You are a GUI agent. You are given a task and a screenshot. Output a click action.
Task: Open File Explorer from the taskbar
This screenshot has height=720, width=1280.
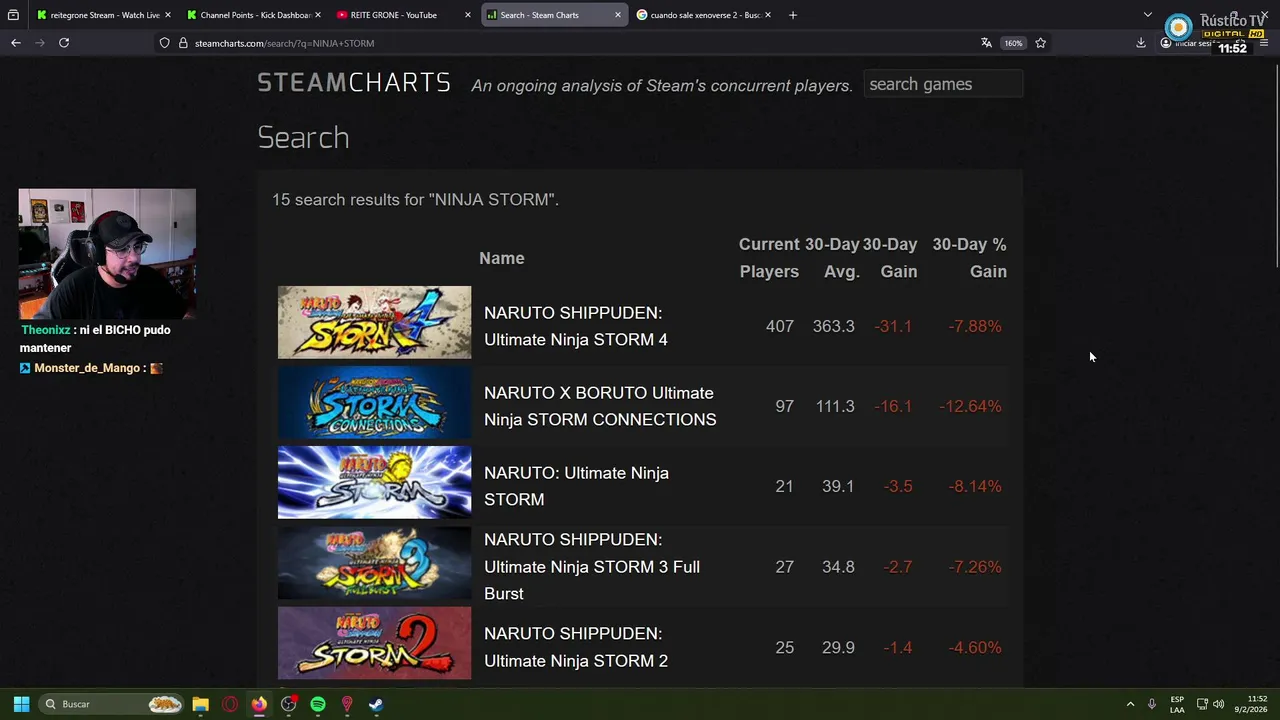pos(200,704)
